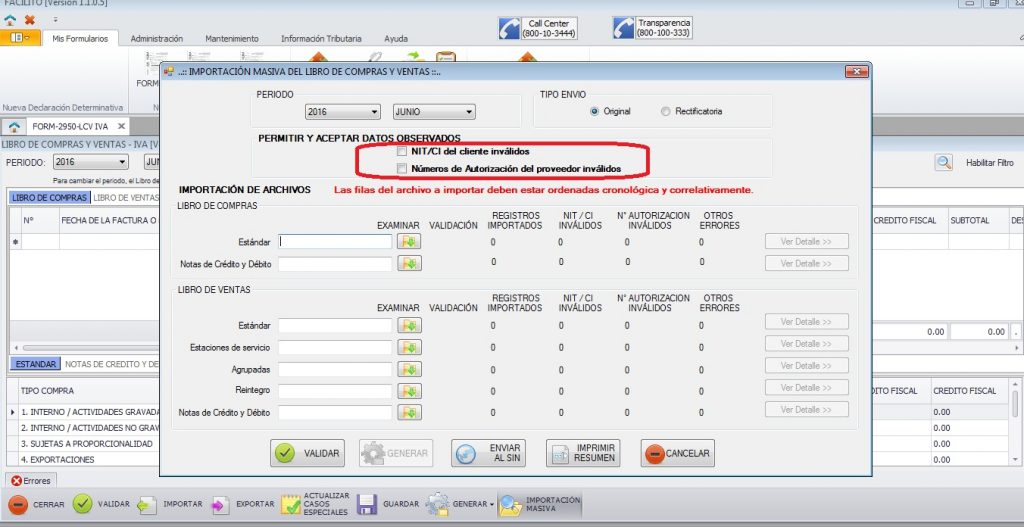Click vertical scrollbar of TIPO COMPRA grid
The width and height of the screenshot is (1024, 527).
coord(1015,424)
